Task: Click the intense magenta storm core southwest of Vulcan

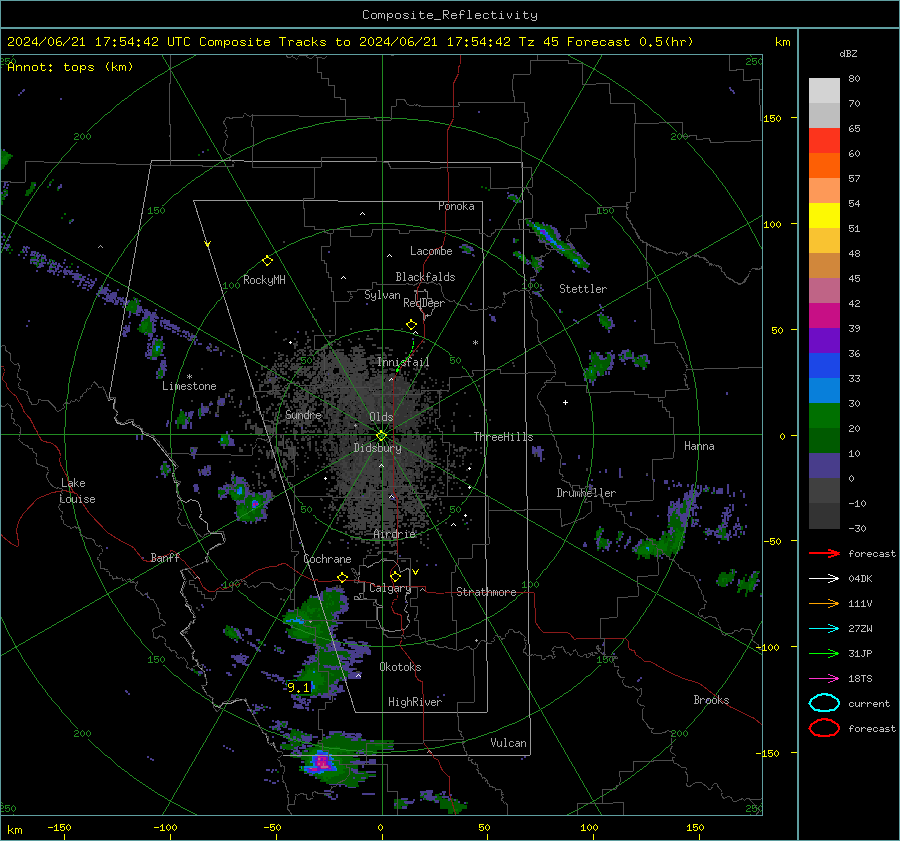Action: (321, 762)
